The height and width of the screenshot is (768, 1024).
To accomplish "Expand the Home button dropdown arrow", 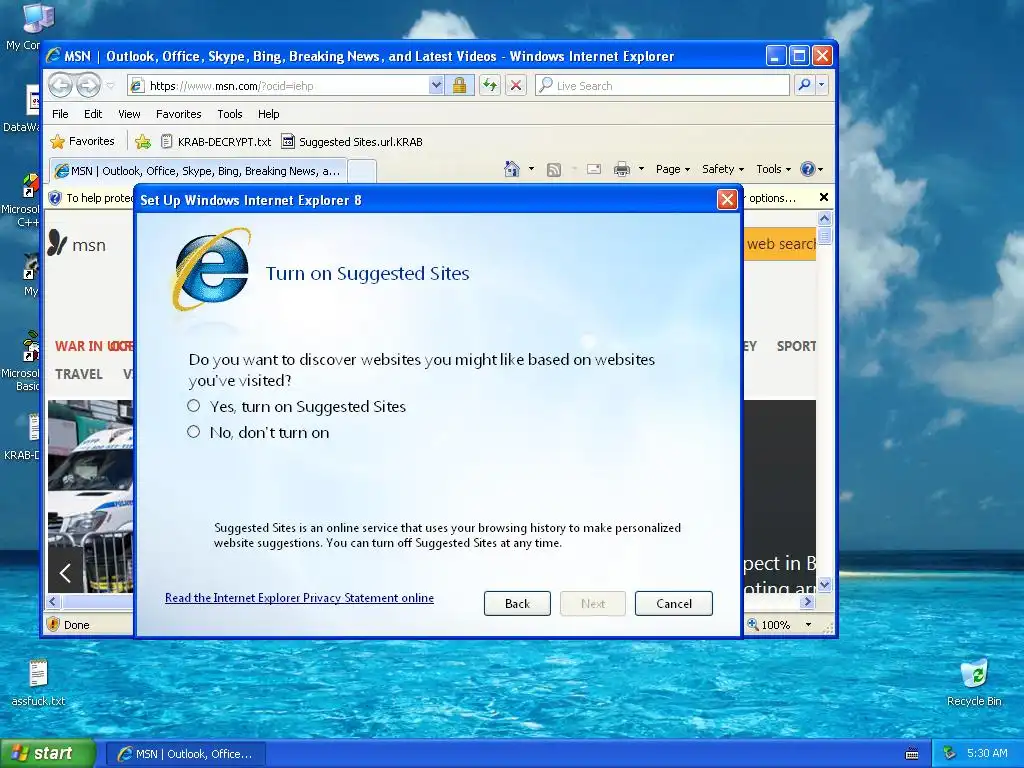I will (531, 169).
